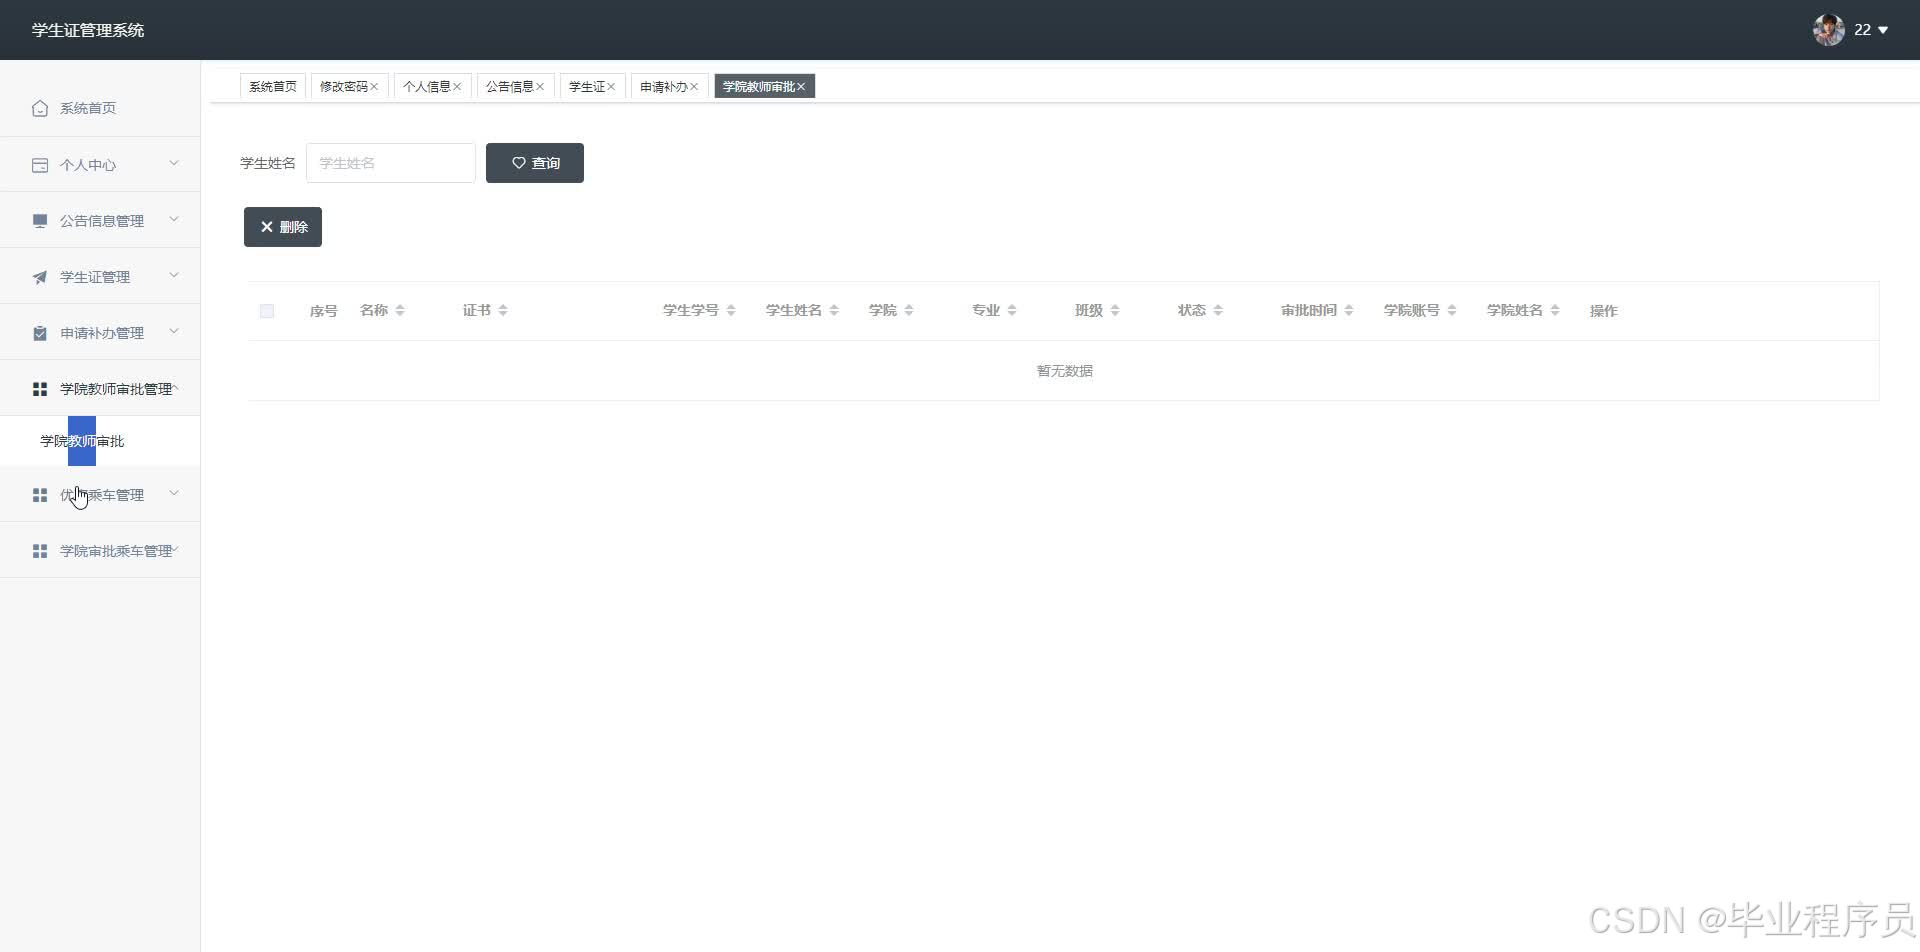The image size is (1920, 952).
Task: Sort table by 专业 column
Action: pos(1012,311)
